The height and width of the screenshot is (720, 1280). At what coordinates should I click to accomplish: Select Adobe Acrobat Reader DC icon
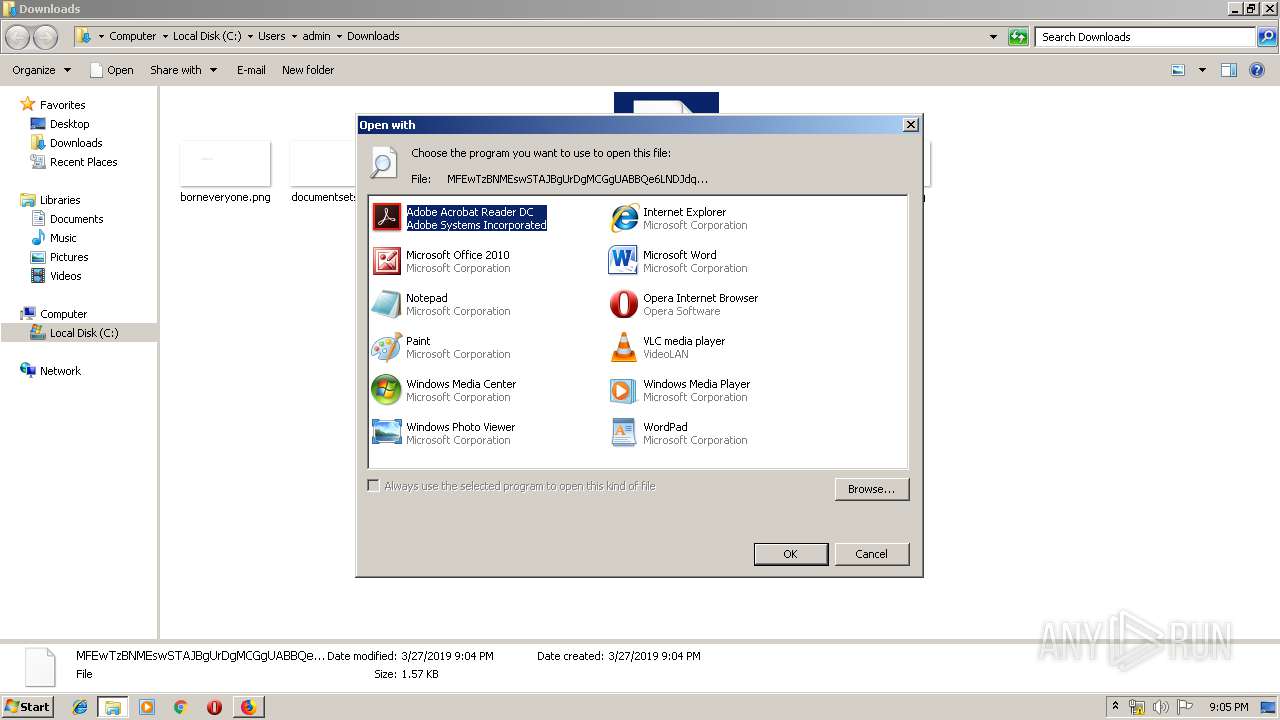click(x=387, y=217)
